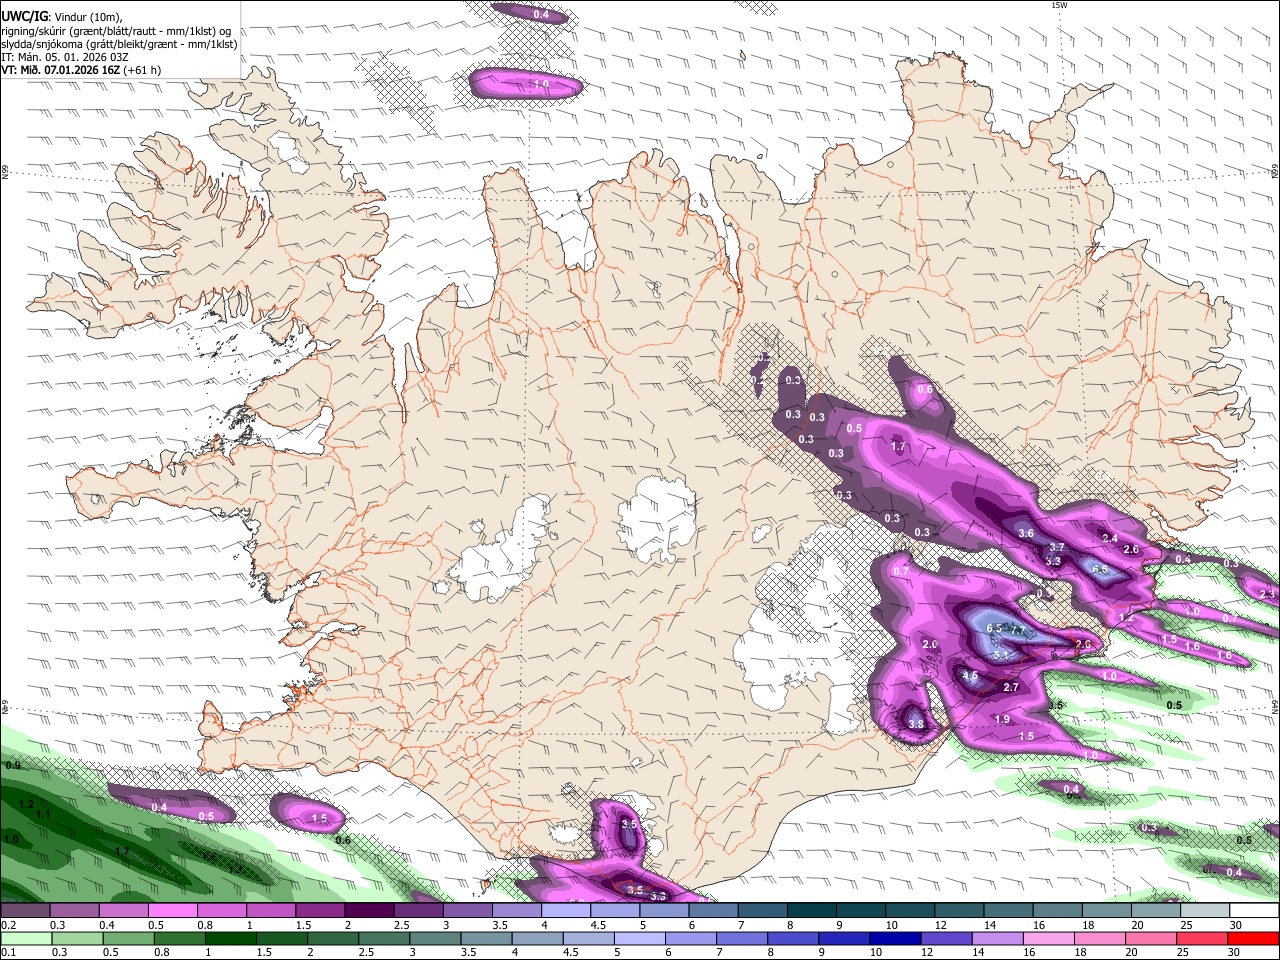Click the white upper swatch at 30

pyautogui.click(x=1252, y=911)
